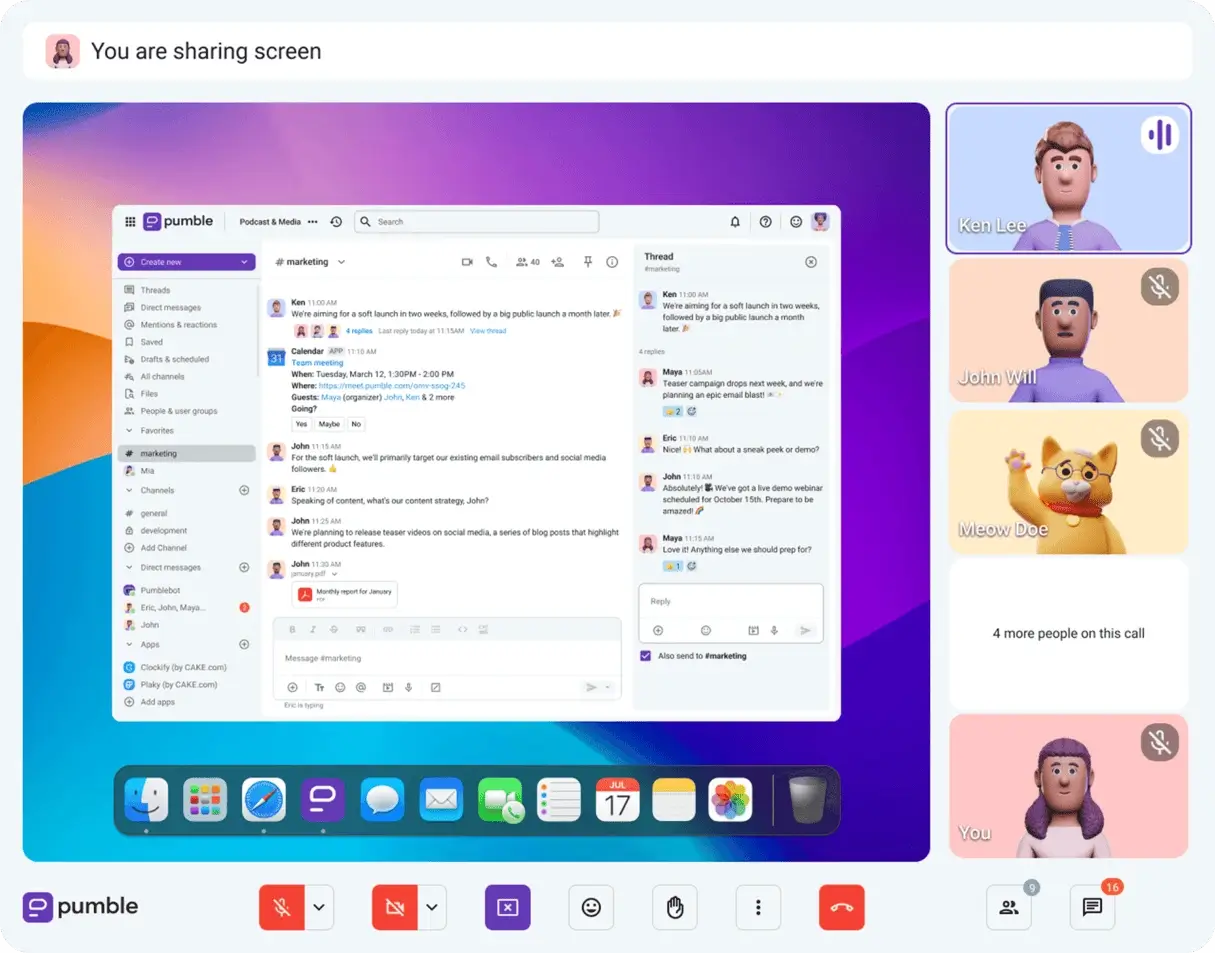This screenshot has height=953, width=1215.
Task: Open the call chat with 16 badge
Action: point(1092,908)
